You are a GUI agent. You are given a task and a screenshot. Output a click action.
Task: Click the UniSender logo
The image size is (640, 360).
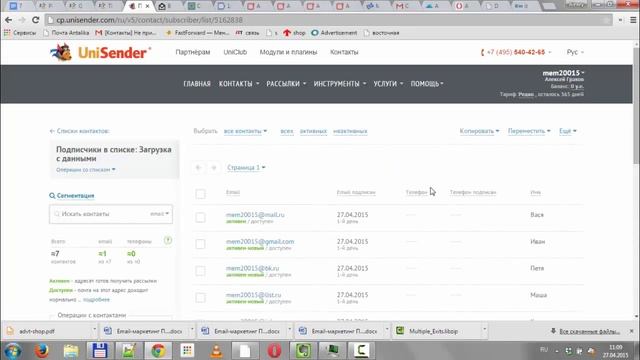(100, 53)
